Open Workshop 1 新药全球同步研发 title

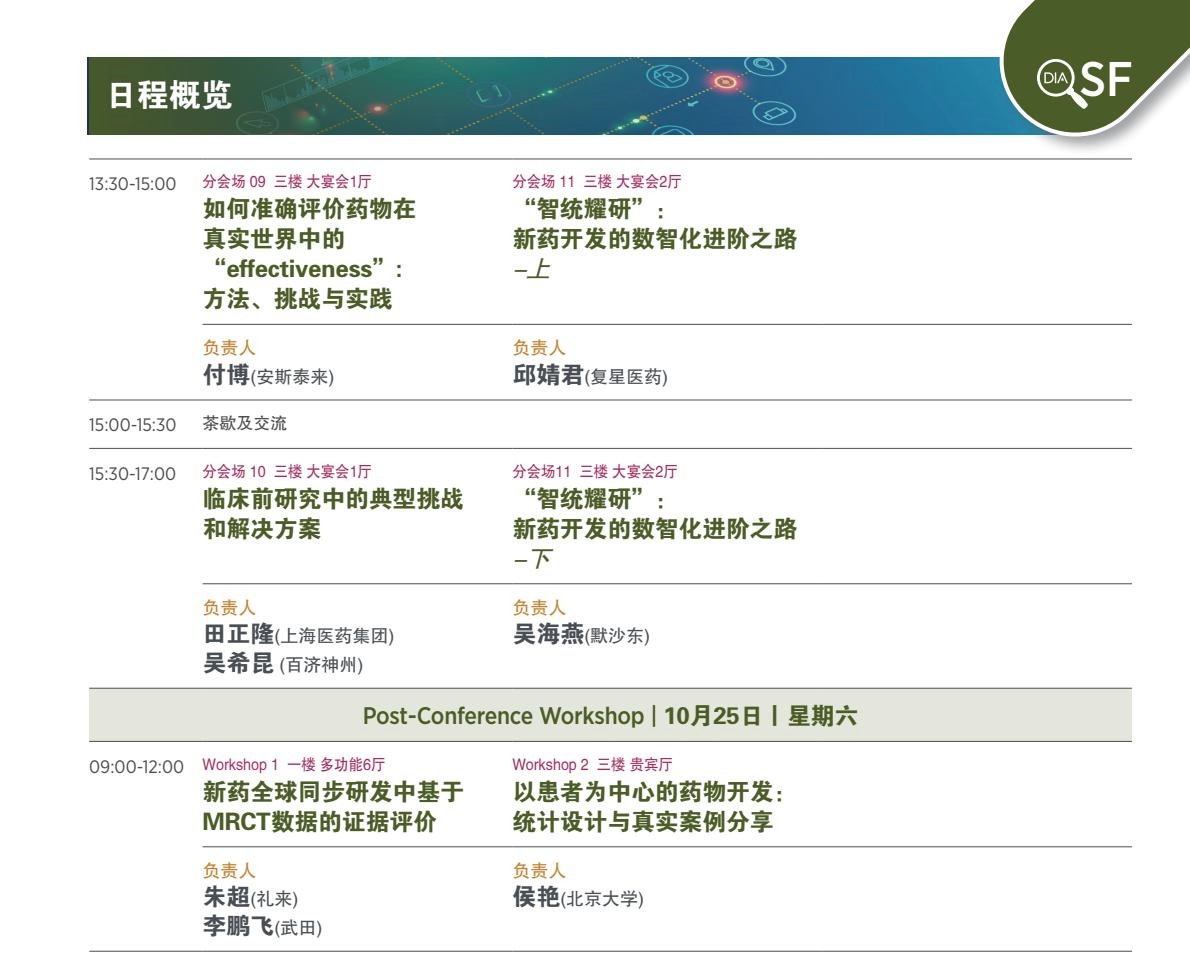[x=333, y=807]
